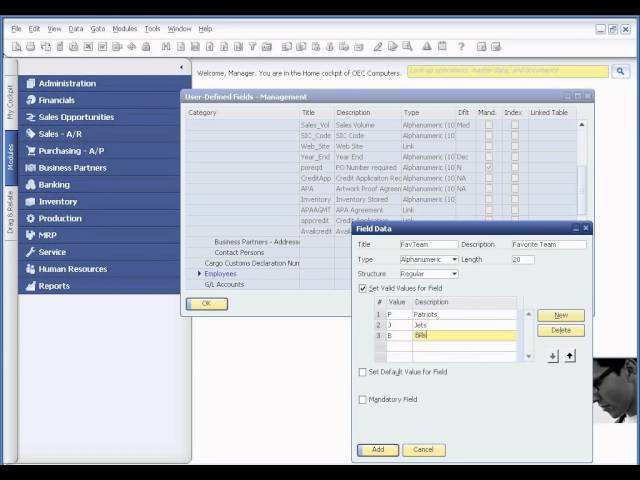This screenshot has height=480, width=640.
Task: Move valid value down with arrow button
Action: tap(553, 356)
